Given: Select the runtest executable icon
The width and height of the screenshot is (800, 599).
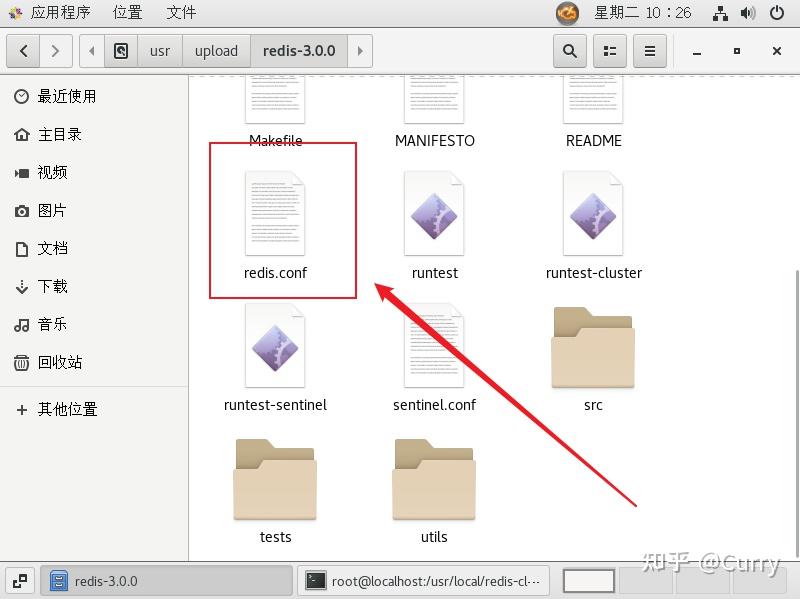Looking at the screenshot, I should [434, 213].
